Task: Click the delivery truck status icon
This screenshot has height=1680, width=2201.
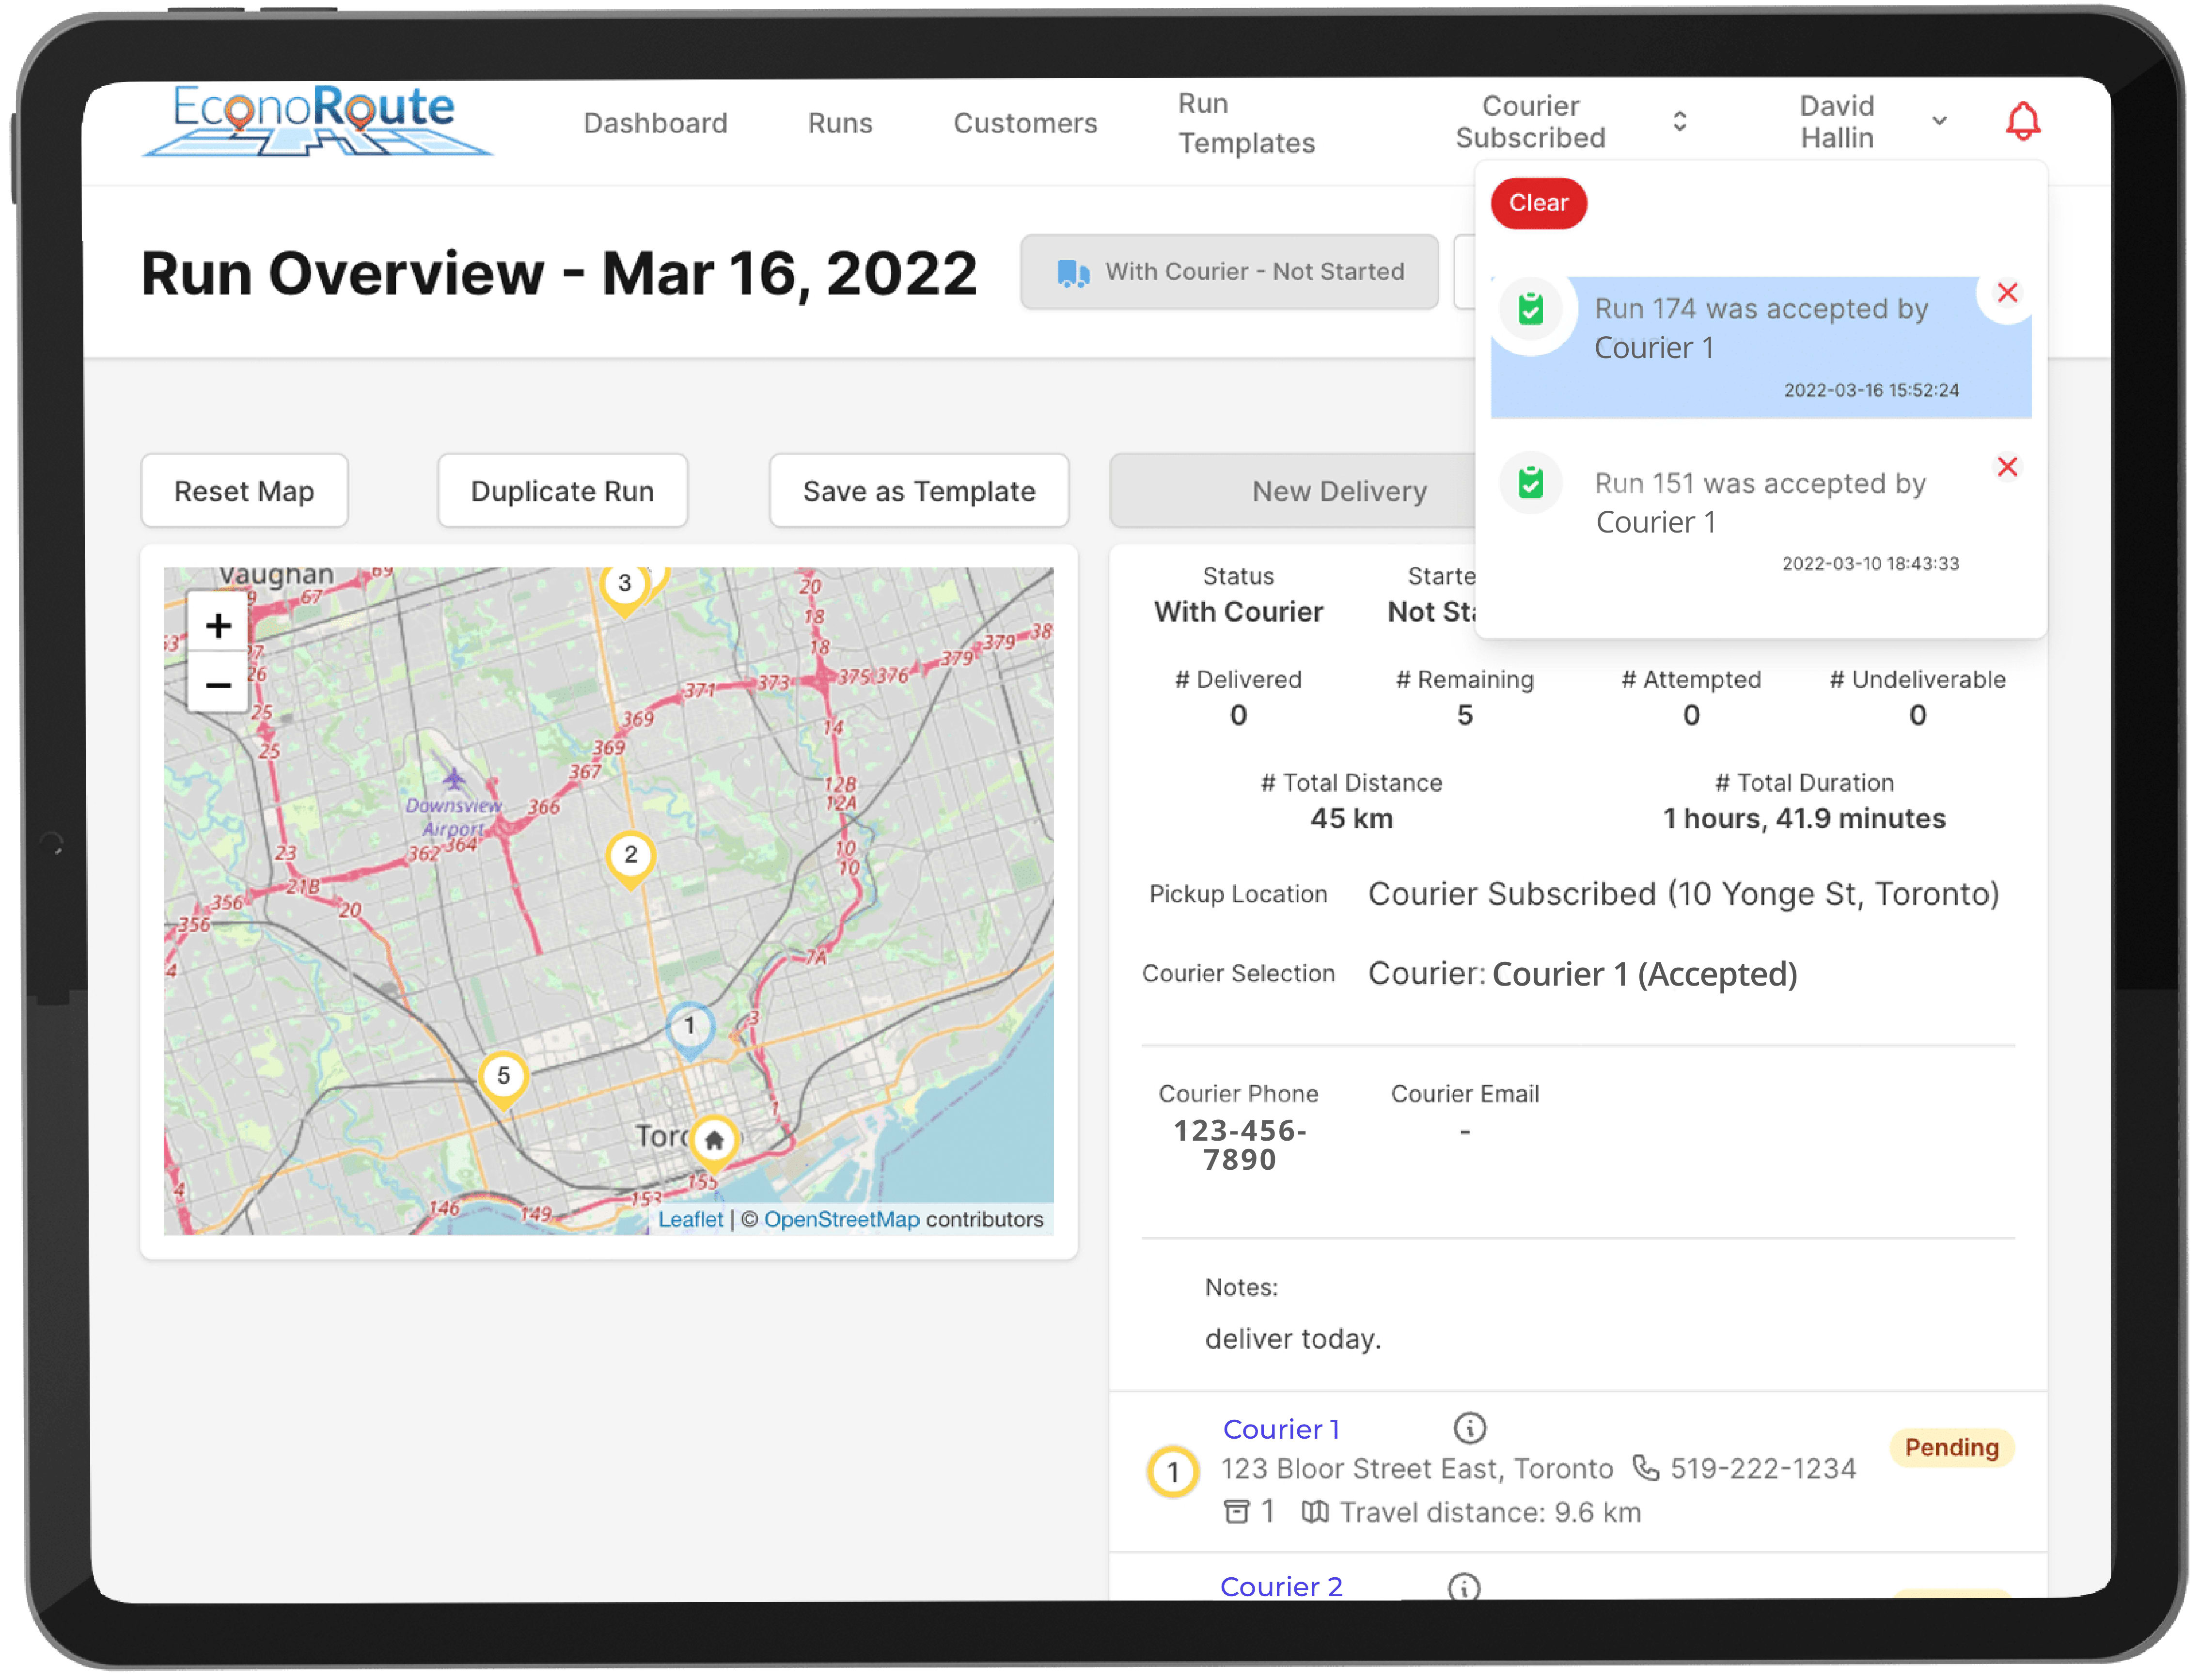Action: (1073, 273)
